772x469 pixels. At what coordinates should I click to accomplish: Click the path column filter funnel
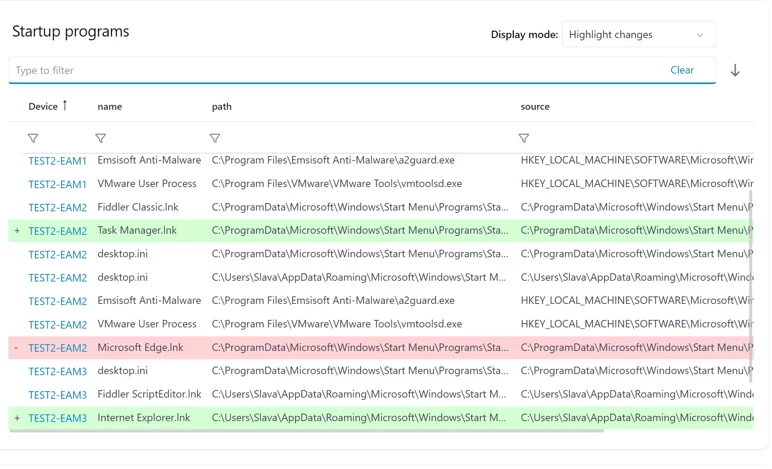pos(215,139)
